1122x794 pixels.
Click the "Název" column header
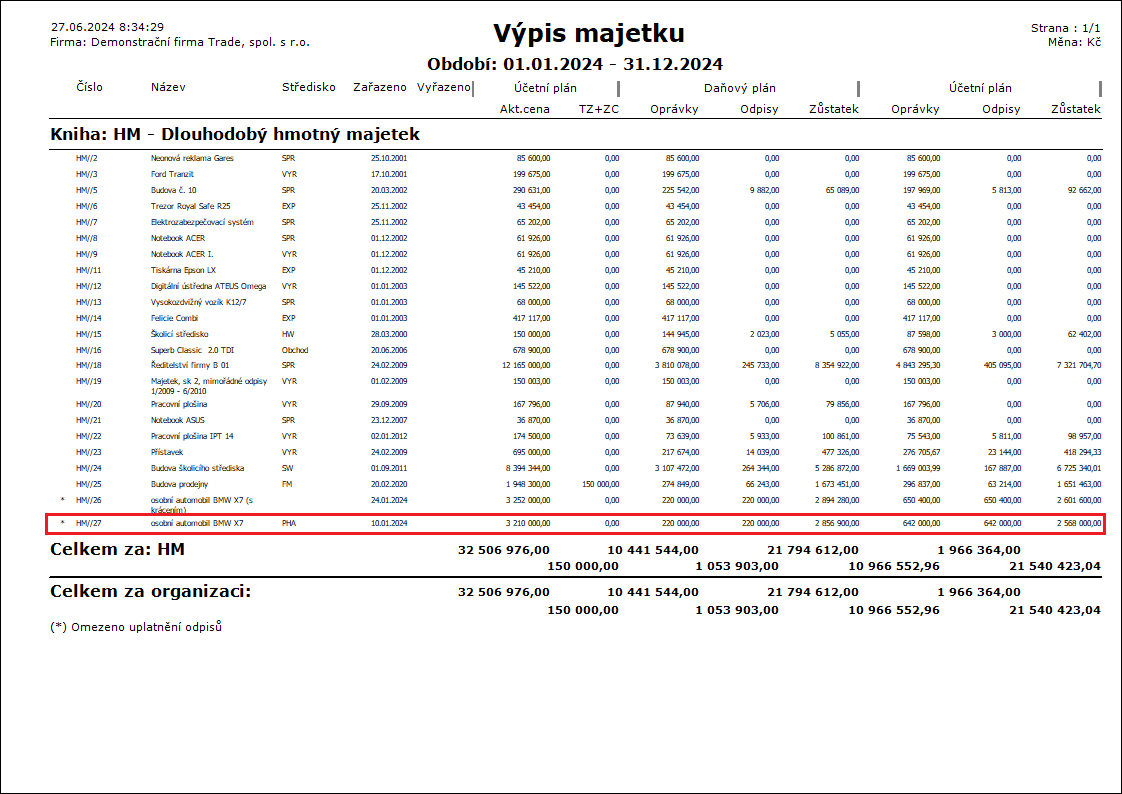tap(168, 87)
